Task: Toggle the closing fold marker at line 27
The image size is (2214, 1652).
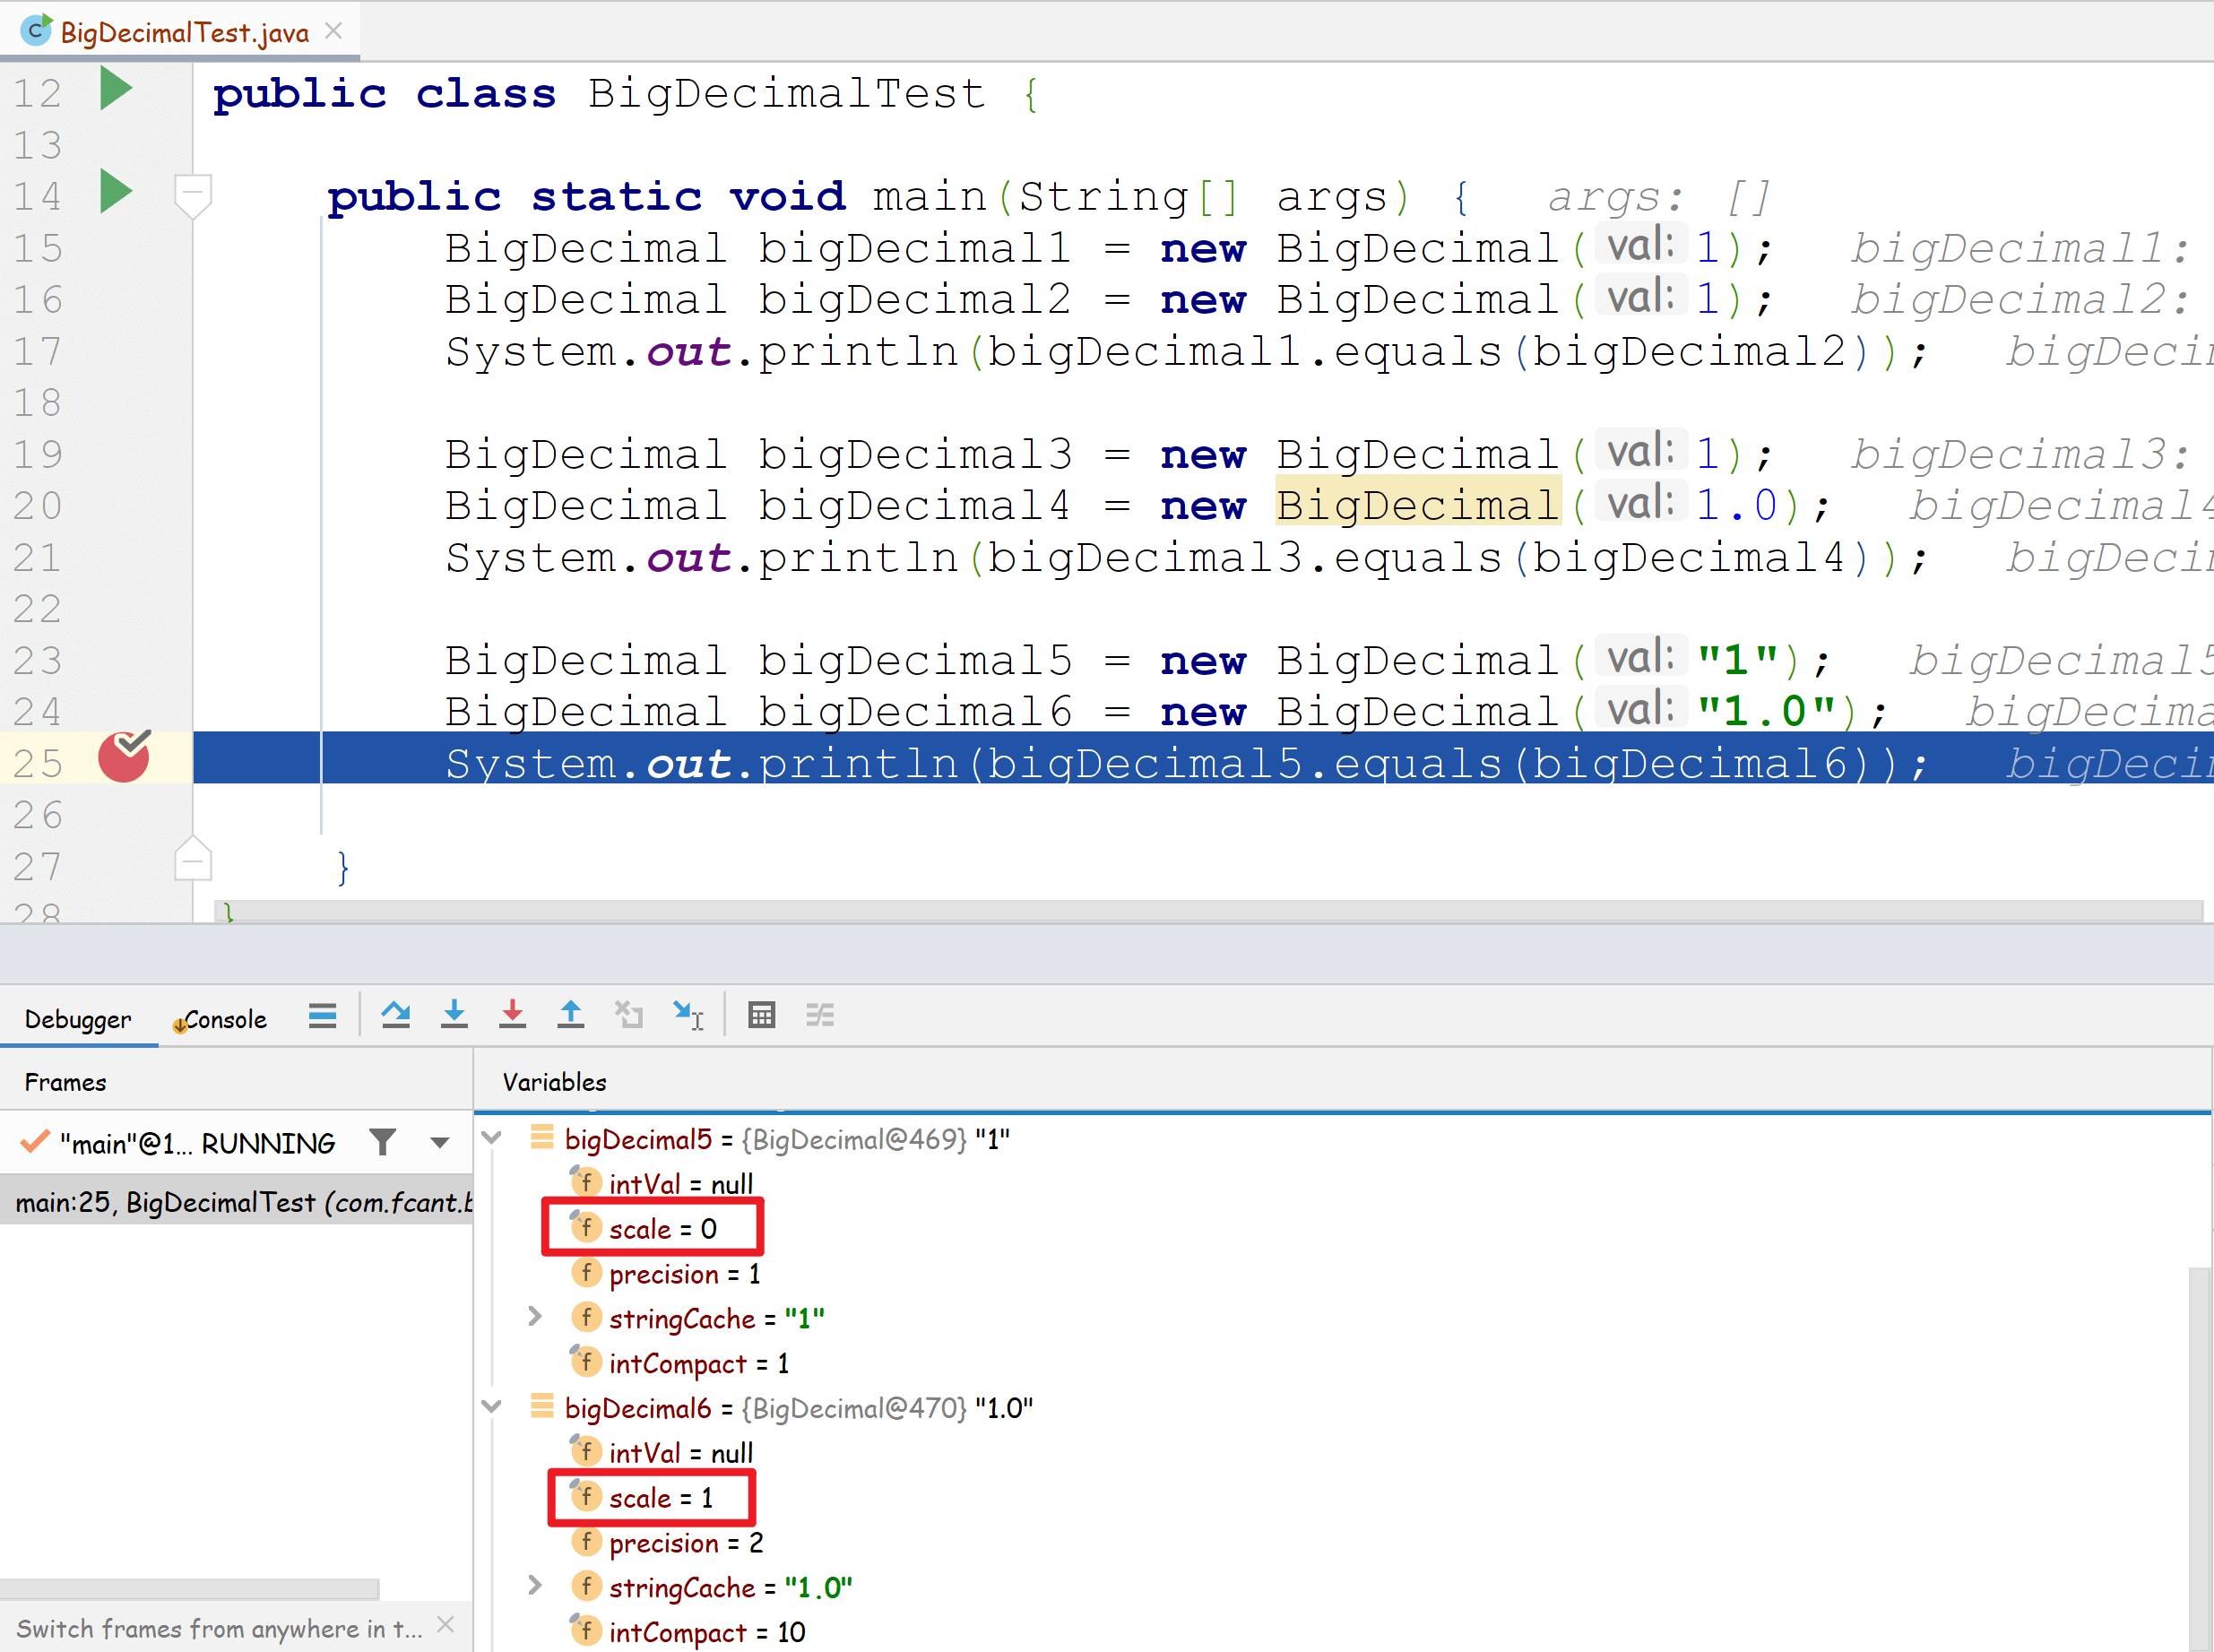Action: tap(192, 860)
